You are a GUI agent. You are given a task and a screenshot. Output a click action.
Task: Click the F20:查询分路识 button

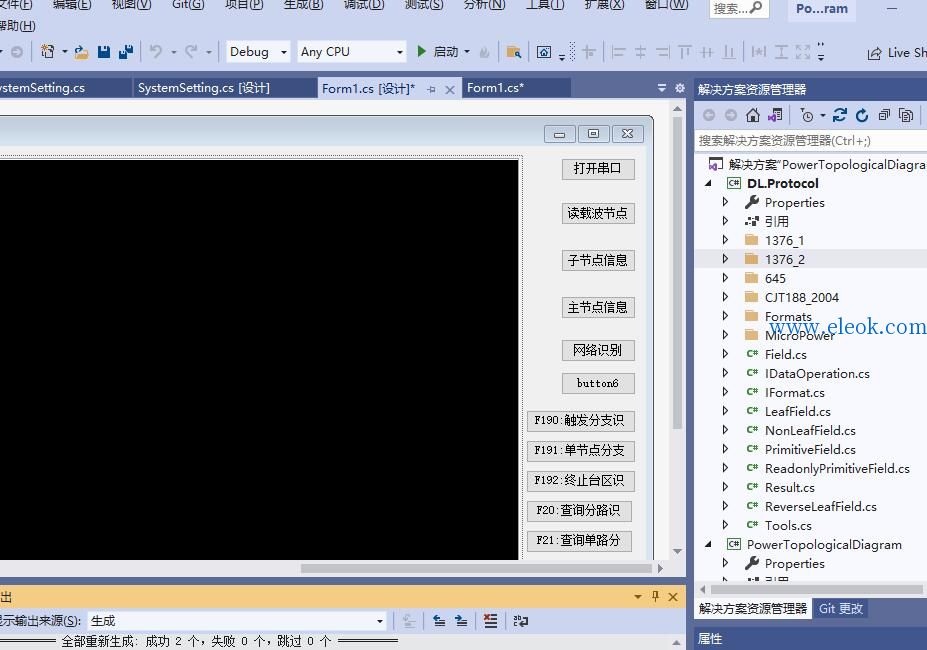point(579,510)
